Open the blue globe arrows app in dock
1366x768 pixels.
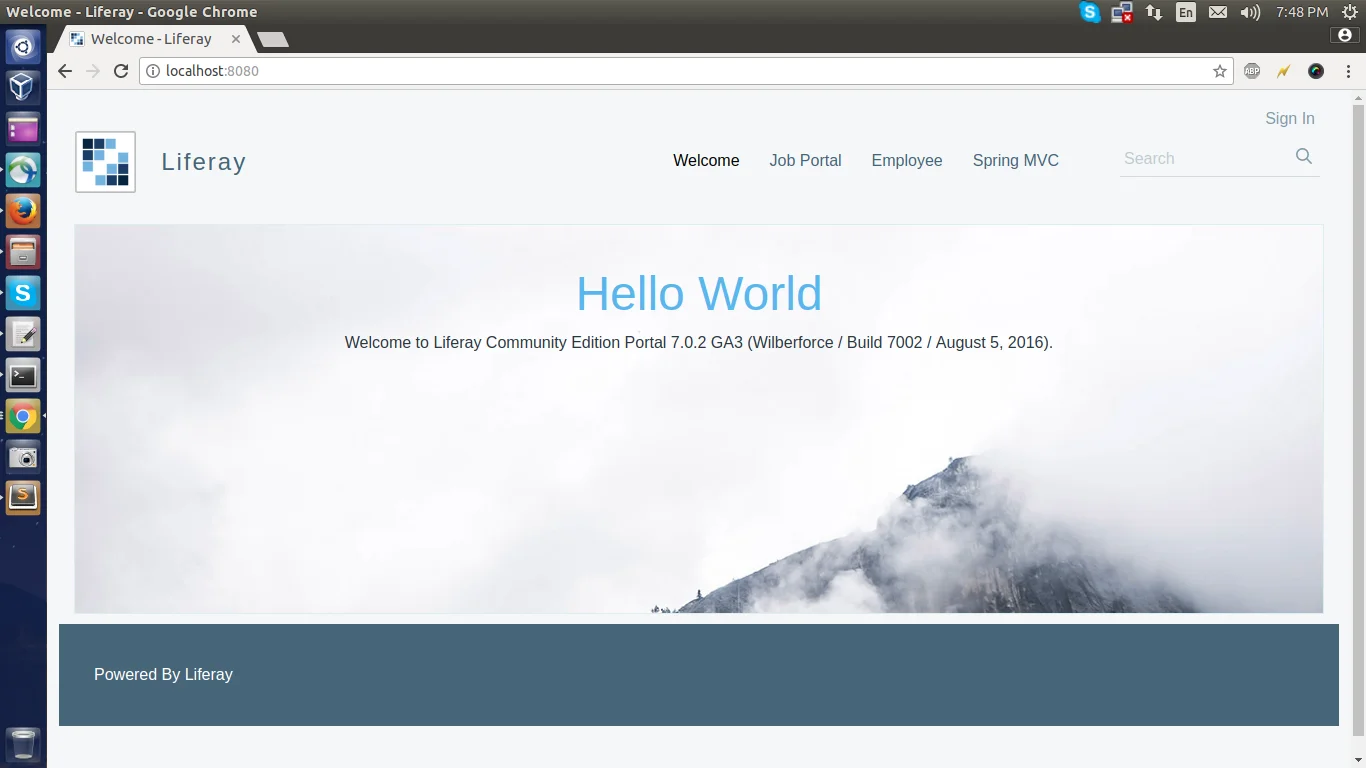point(23,170)
